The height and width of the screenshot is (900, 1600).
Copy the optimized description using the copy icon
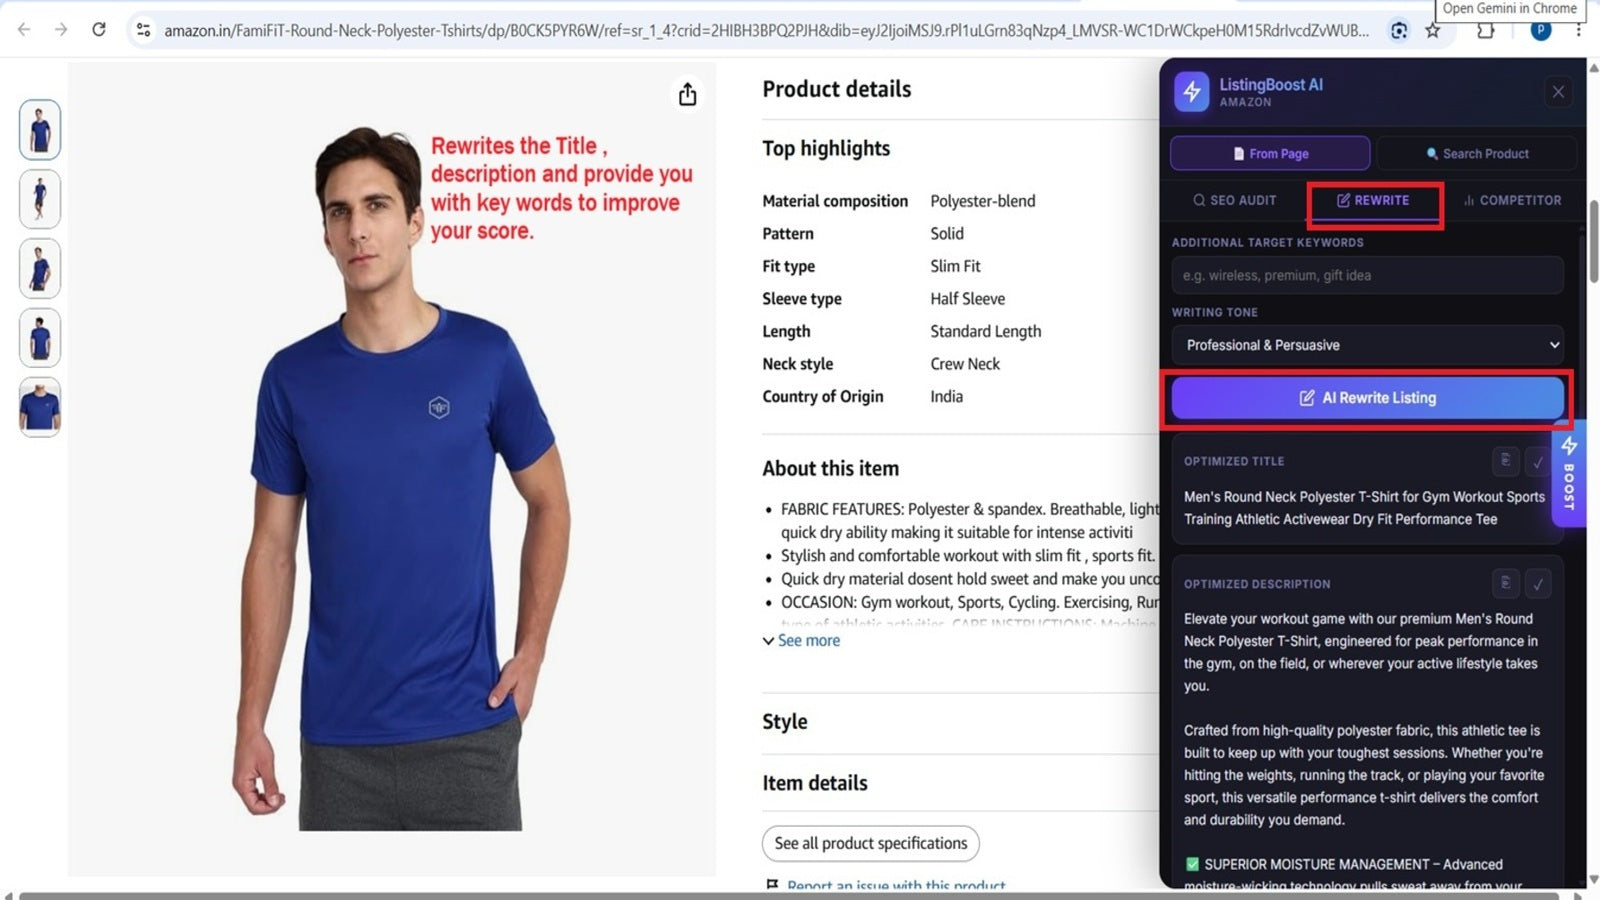point(1505,583)
